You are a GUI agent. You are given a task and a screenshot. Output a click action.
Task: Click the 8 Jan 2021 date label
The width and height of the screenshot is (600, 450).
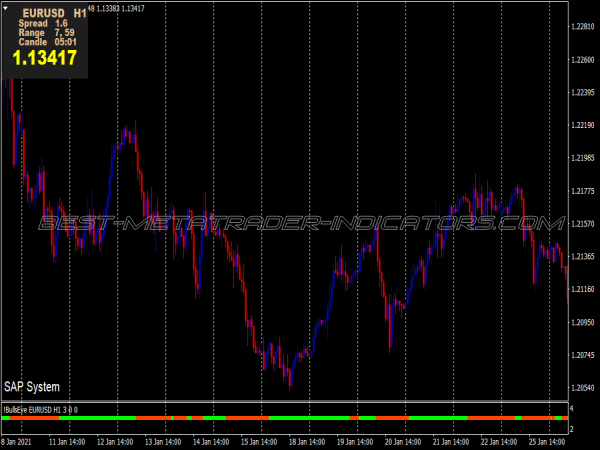point(16,442)
